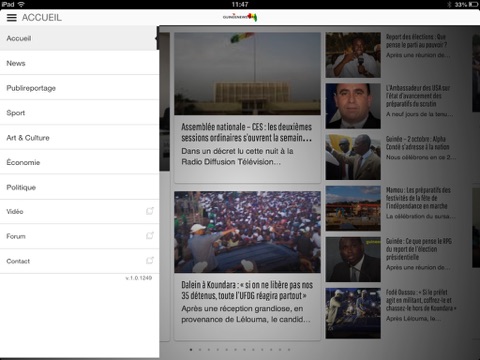Choose Économie from the menu
The height and width of the screenshot is (360, 480).
(x=79, y=162)
